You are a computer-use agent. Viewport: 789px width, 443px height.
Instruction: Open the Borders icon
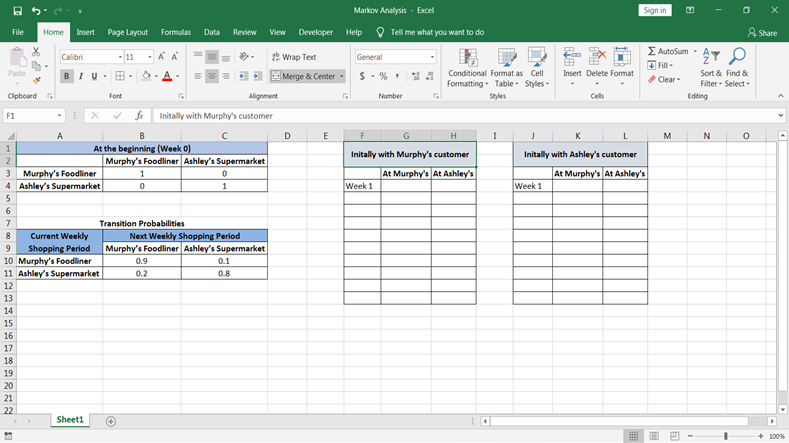[120, 76]
